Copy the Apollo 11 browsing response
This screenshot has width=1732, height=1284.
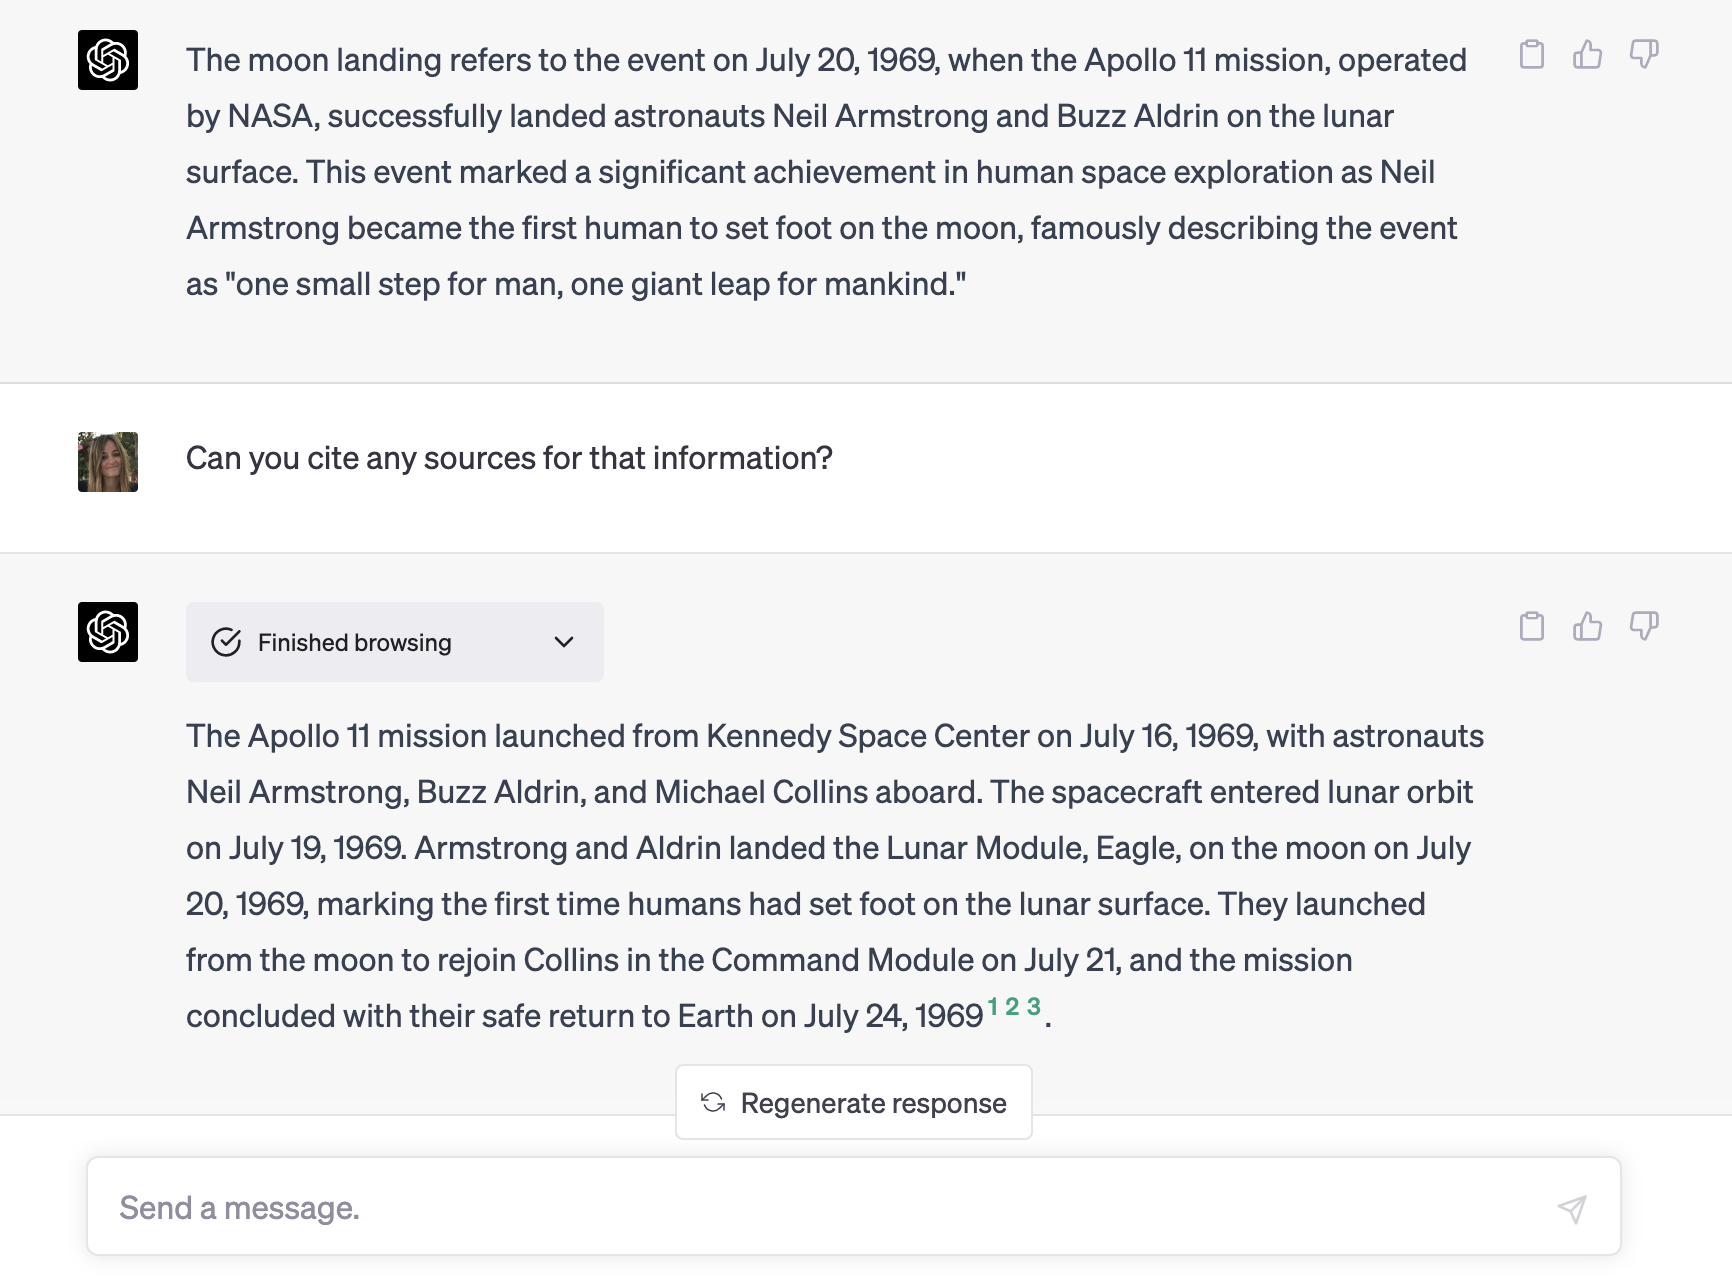(1531, 626)
